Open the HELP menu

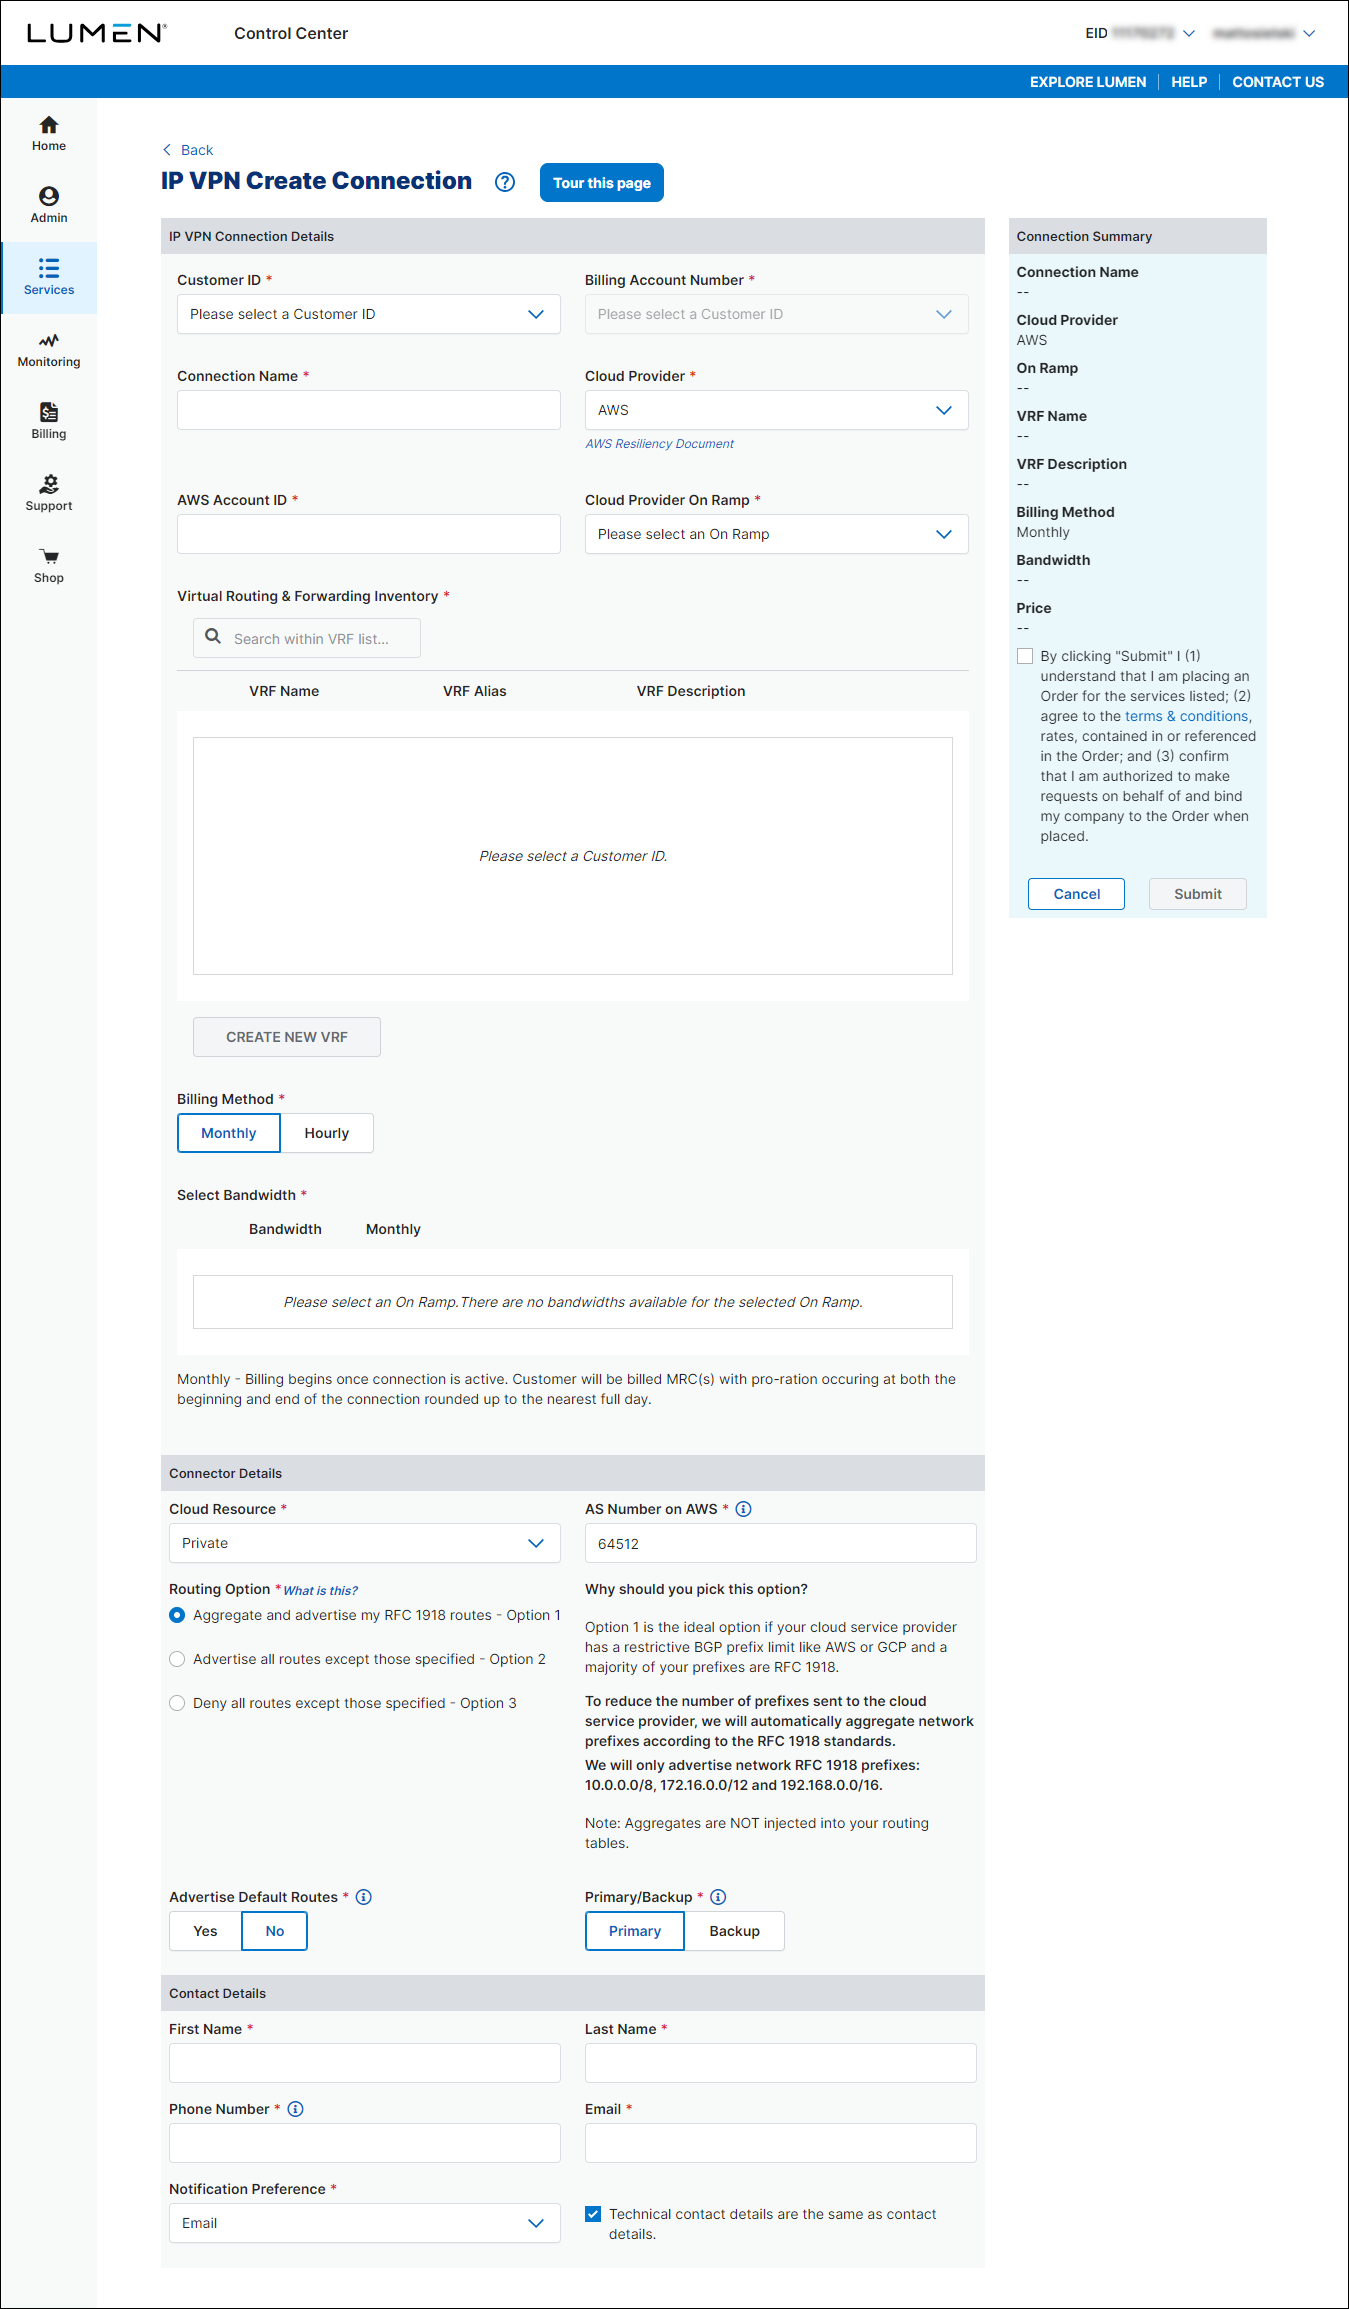pyautogui.click(x=1189, y=82)
